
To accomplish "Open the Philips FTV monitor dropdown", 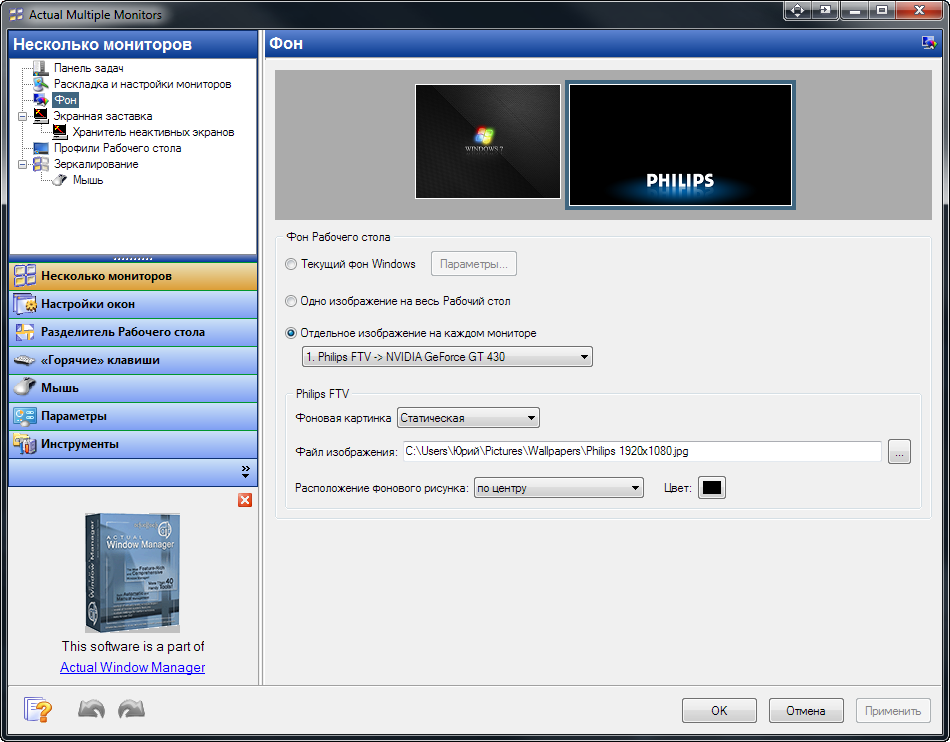I will [447, 357].
